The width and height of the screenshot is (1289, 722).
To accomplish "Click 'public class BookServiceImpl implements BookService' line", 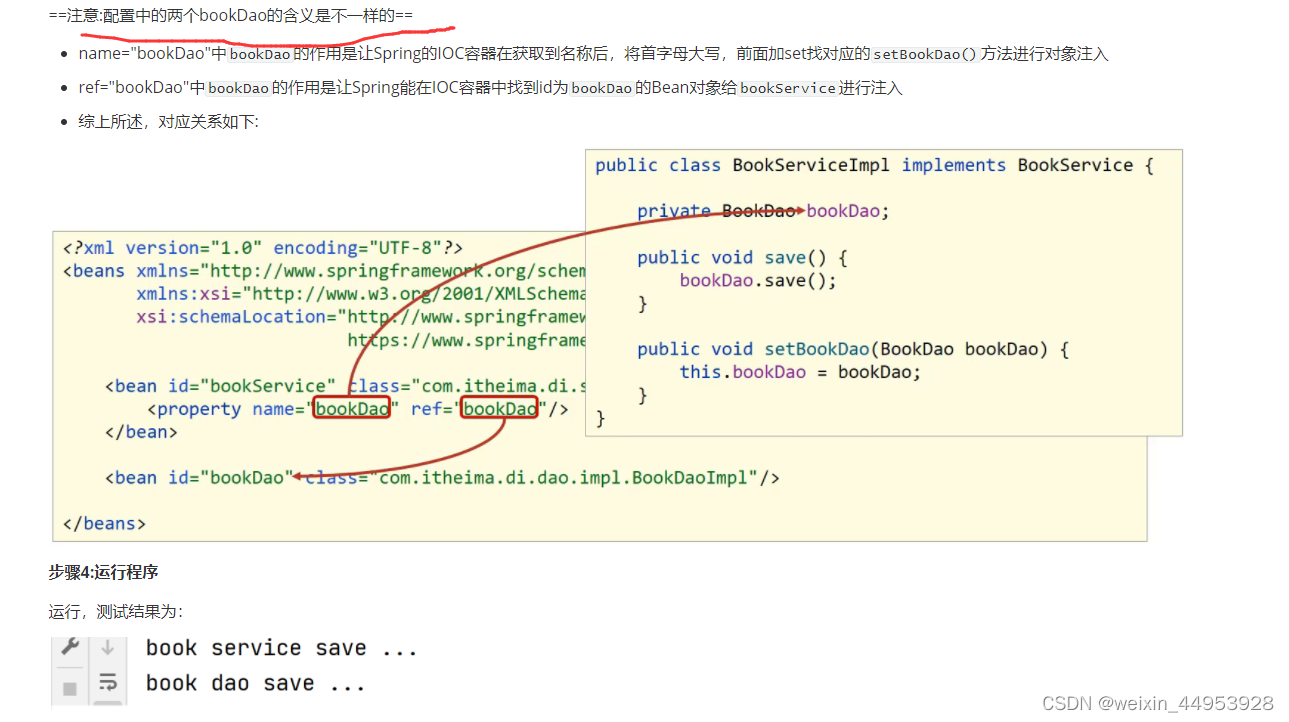I will coord(874,165).
